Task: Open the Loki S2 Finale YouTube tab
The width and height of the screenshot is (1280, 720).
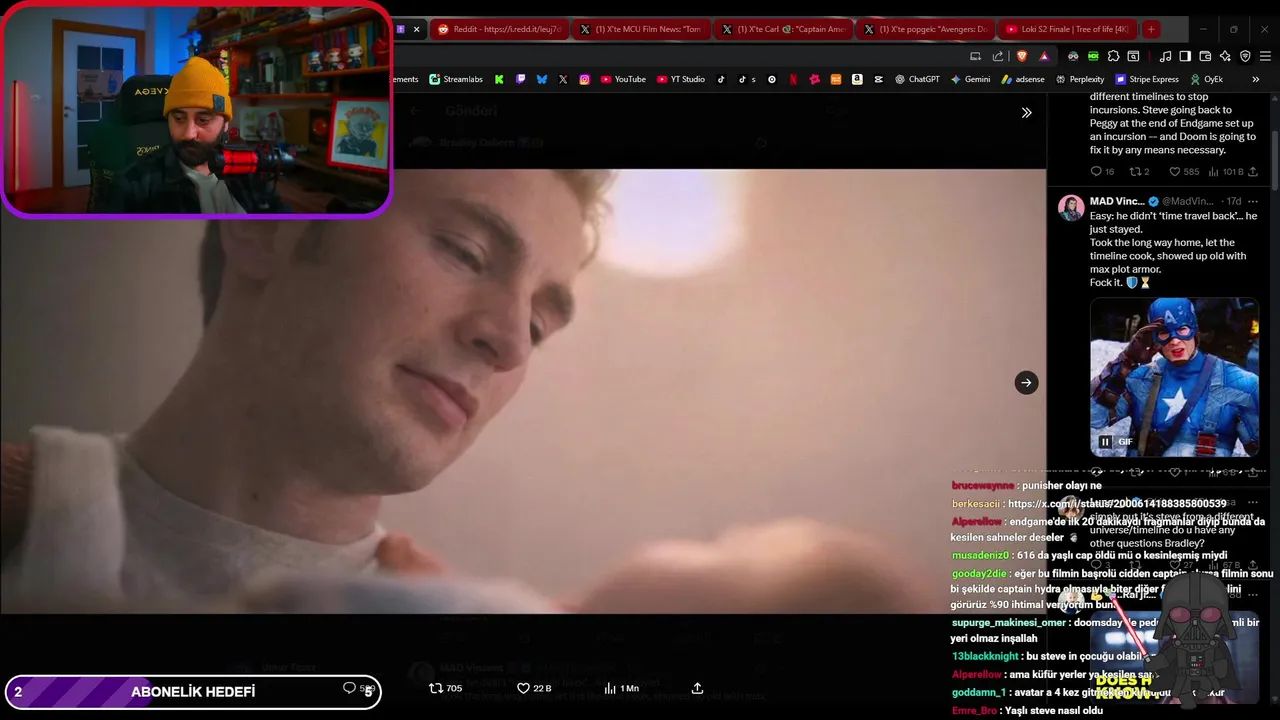Action: pos(1067,29)
